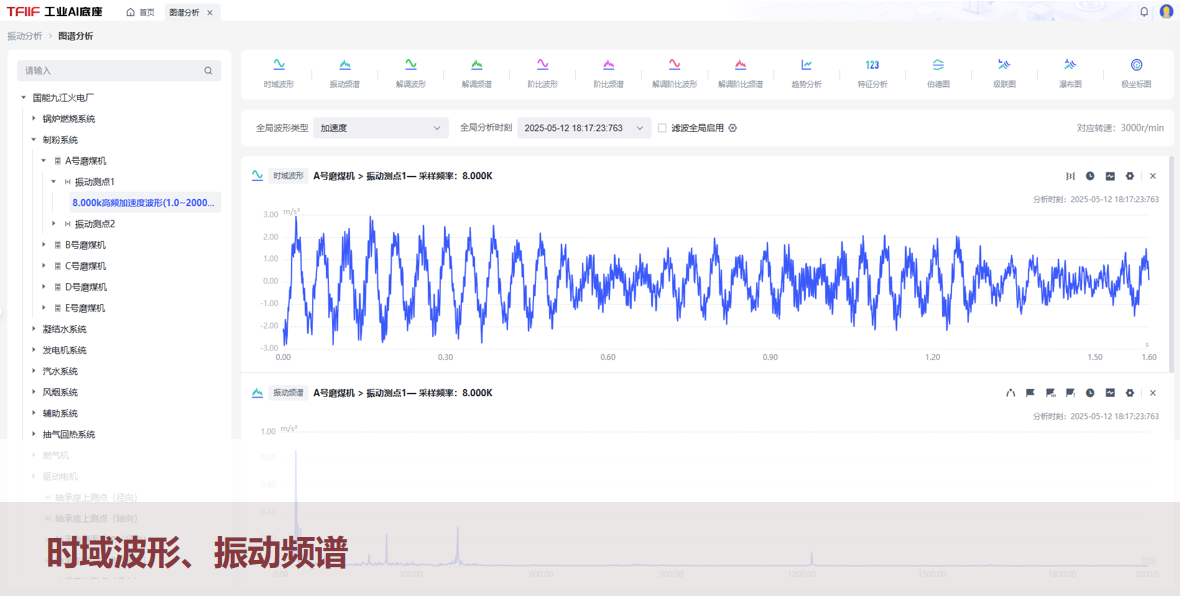The width and height of the screenshot is (1180, 596).
Task: Go to 振动分析 in the breadcrumb
Action: (x=25, y=36)
